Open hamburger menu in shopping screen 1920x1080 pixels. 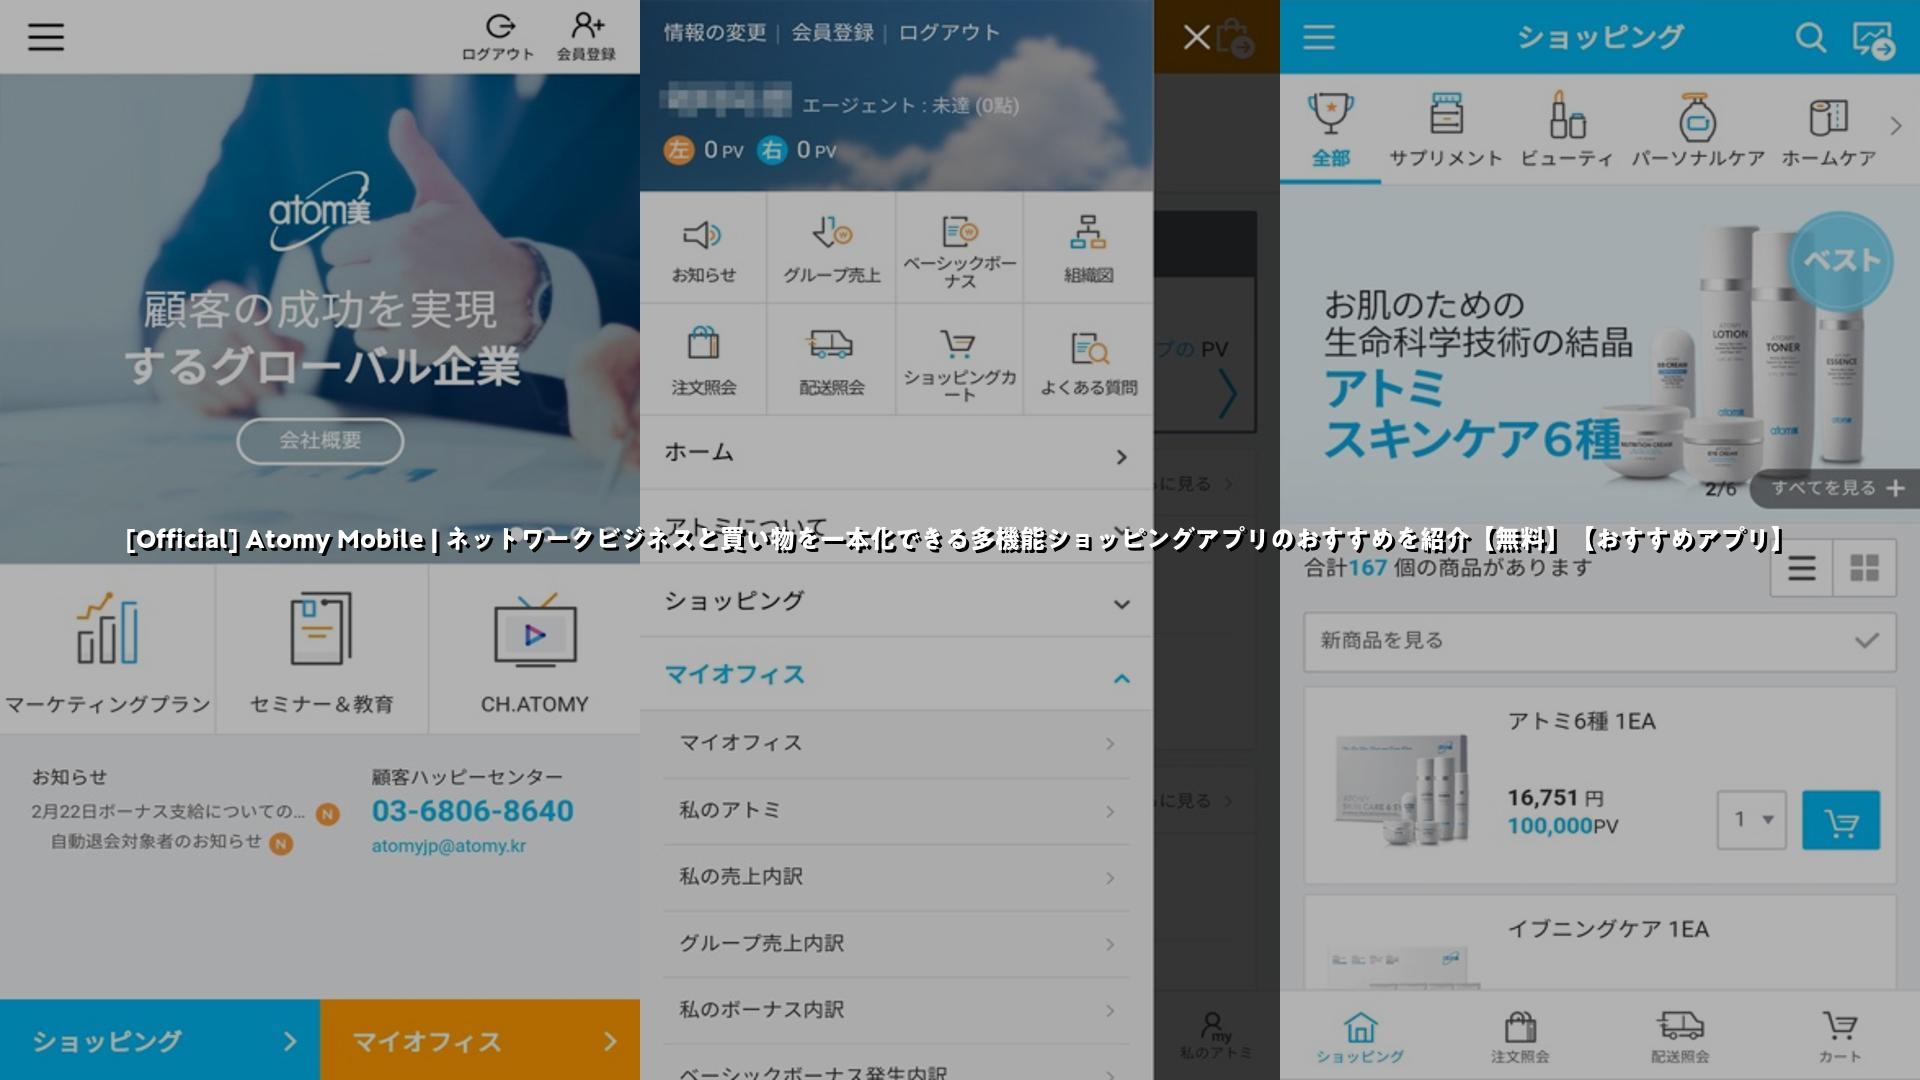1319,37
